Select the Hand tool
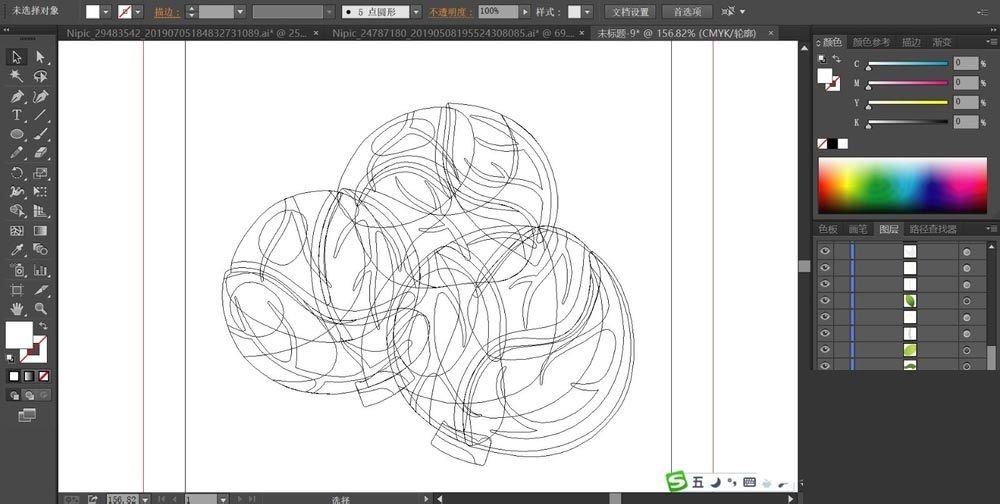The width and height of the screenshot is (1000, 504). tap(17, 309)
